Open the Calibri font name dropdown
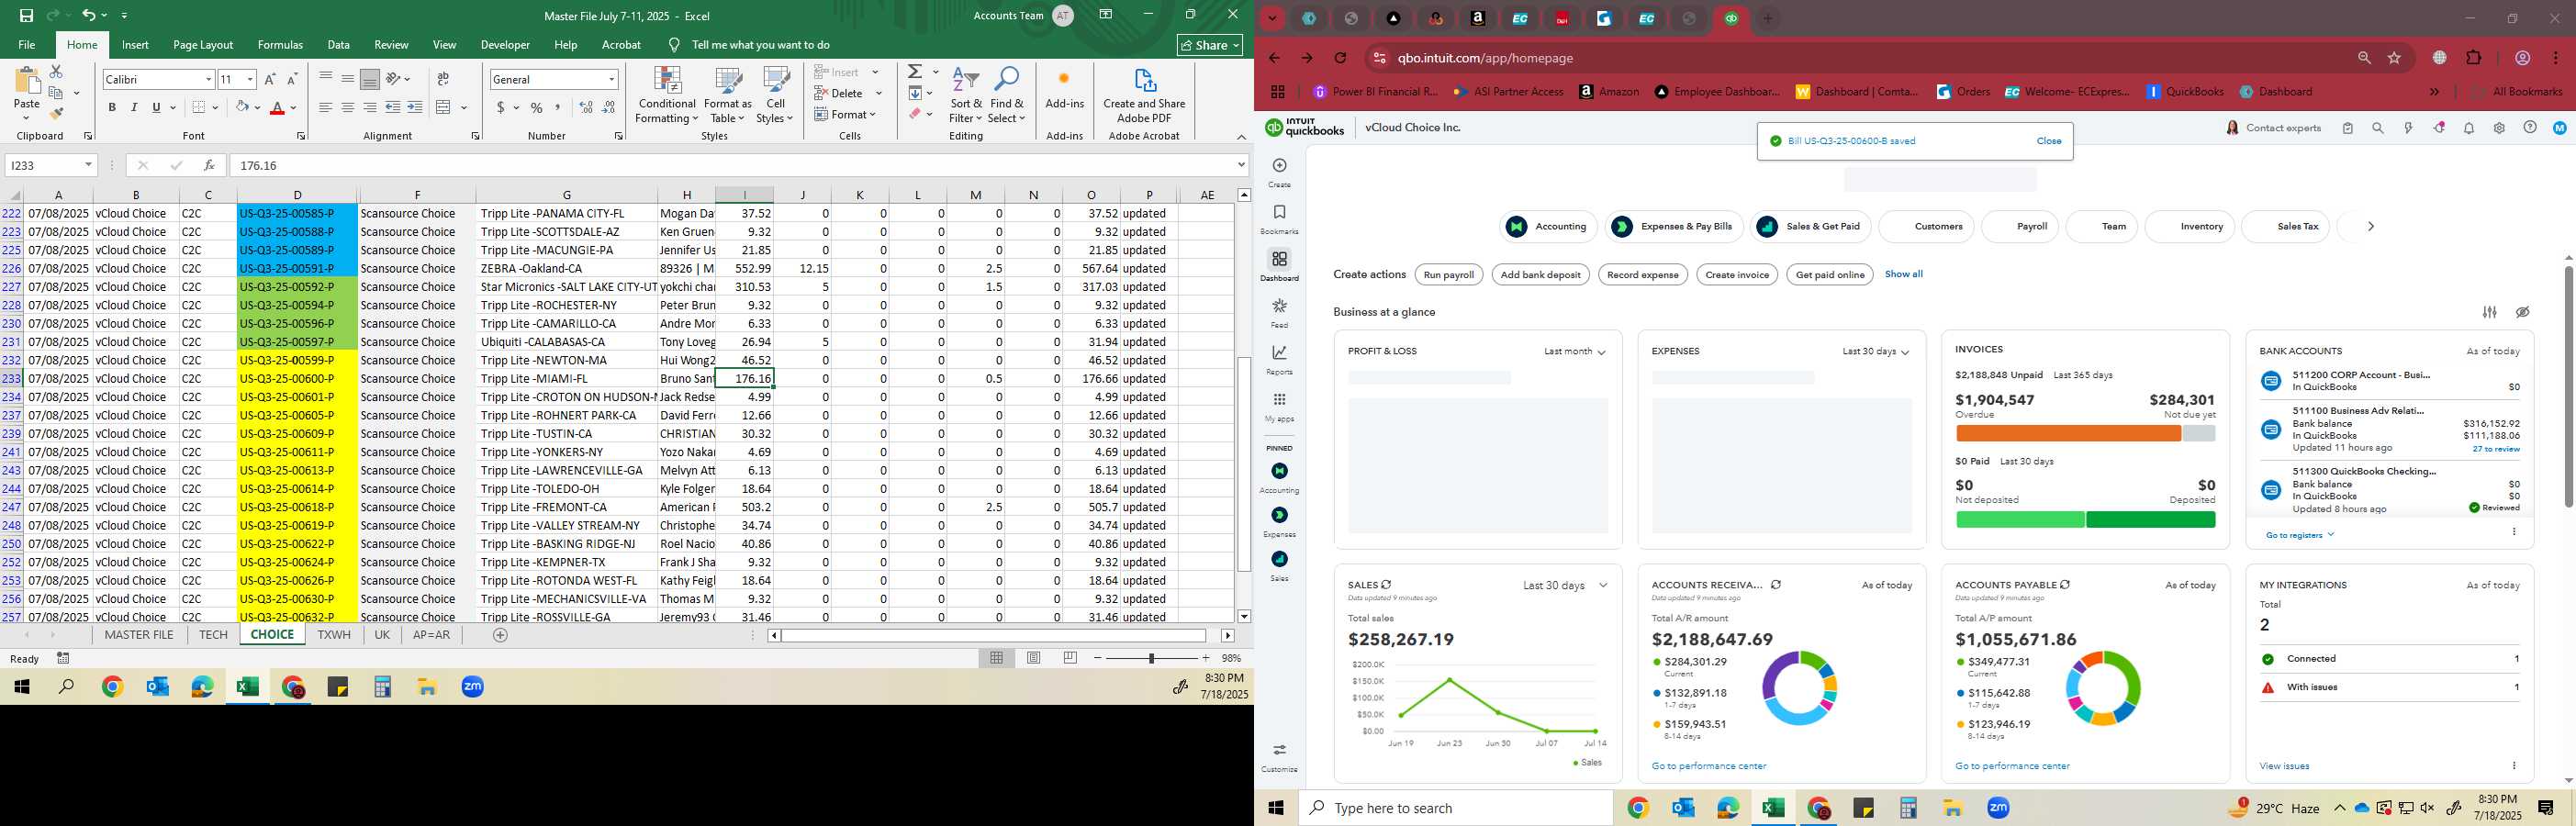The width and height of the screenshot is (2576, 826). (208, 79)
